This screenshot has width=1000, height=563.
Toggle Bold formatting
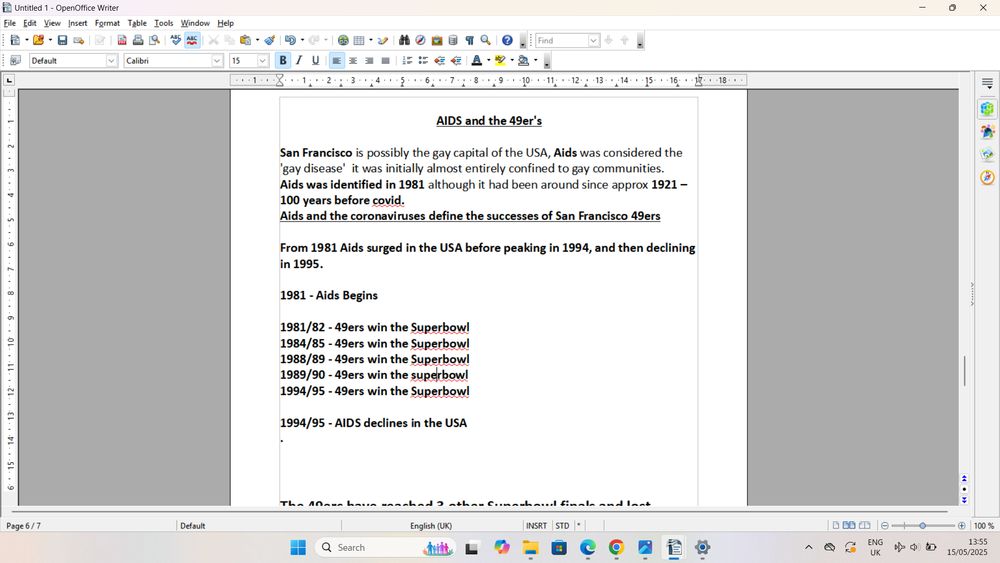point(283,61)
